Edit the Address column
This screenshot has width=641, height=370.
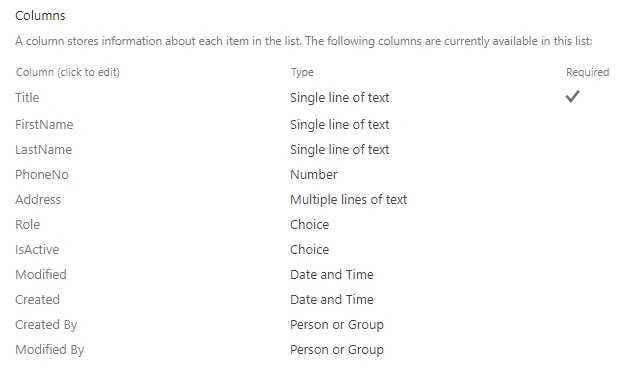click(38, 200)
